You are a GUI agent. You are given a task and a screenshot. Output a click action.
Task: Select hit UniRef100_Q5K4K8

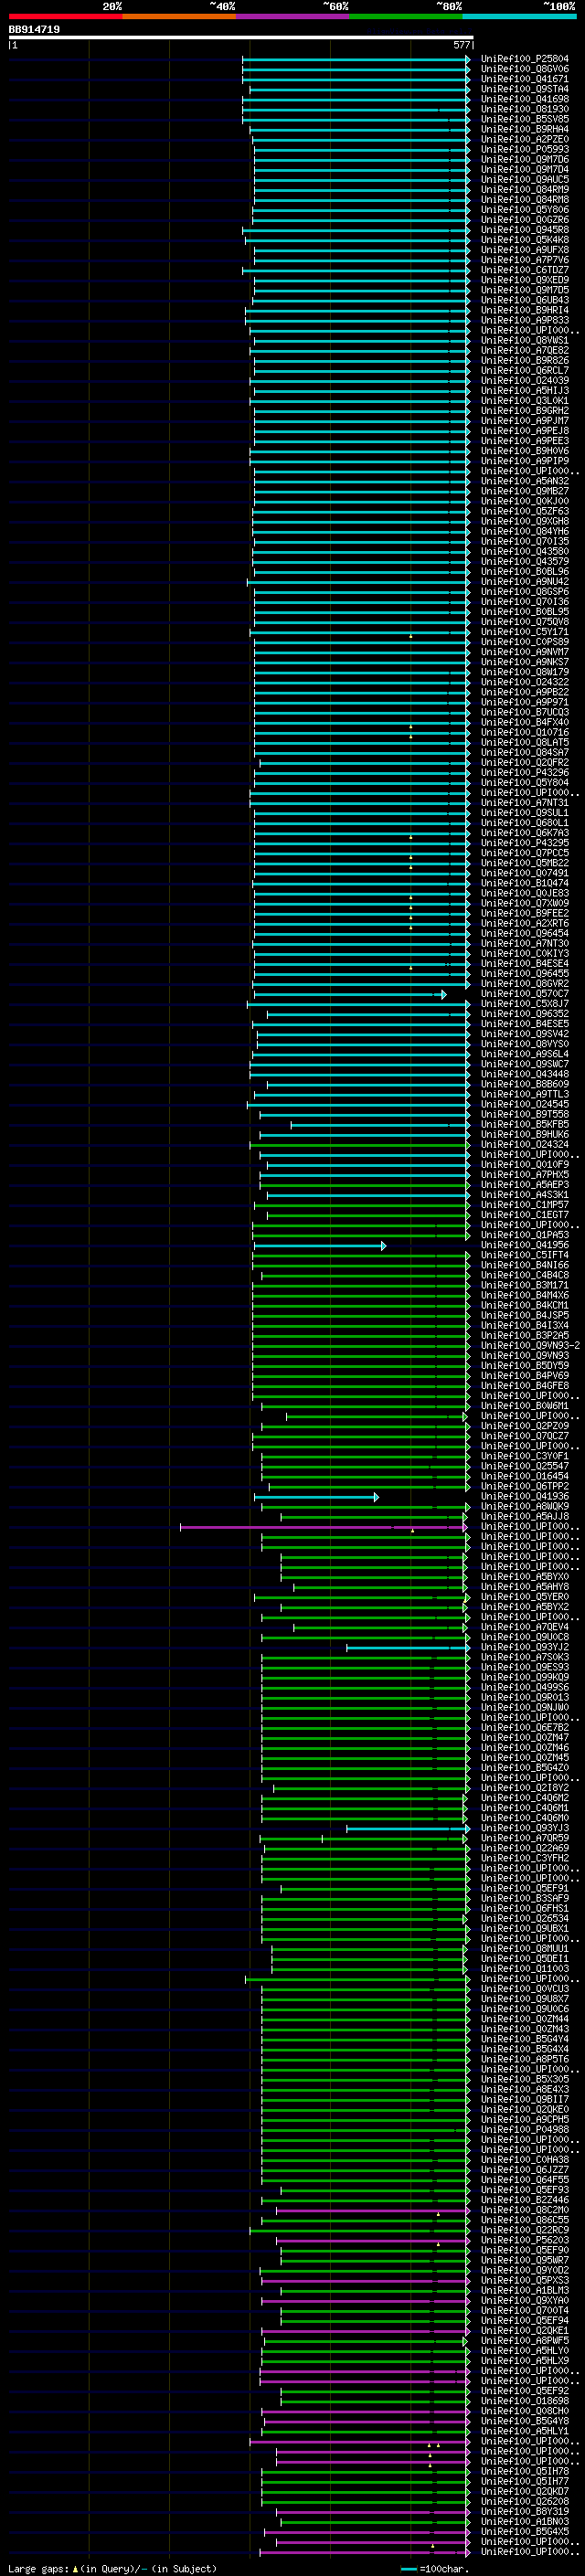tap(524, 240)
